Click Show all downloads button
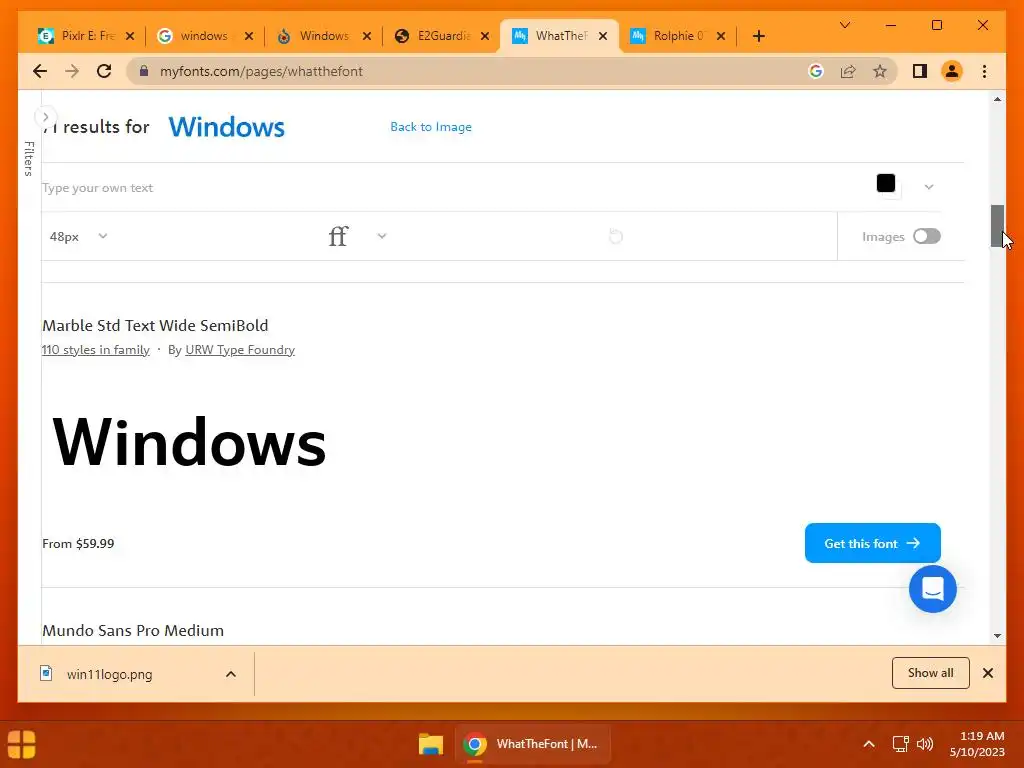 tap(931, 673)
